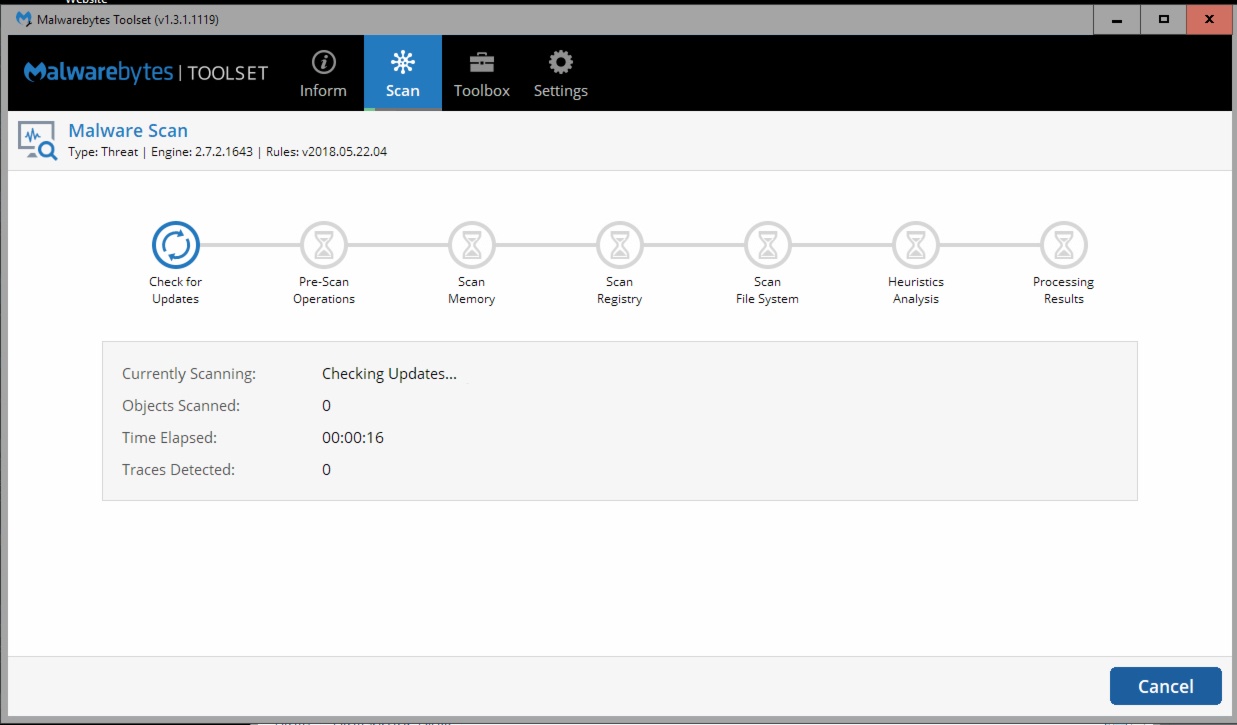Screen dimensions: 1237x725
Task: Click the Malware Scan monitor icon
Action: (38, 141)
